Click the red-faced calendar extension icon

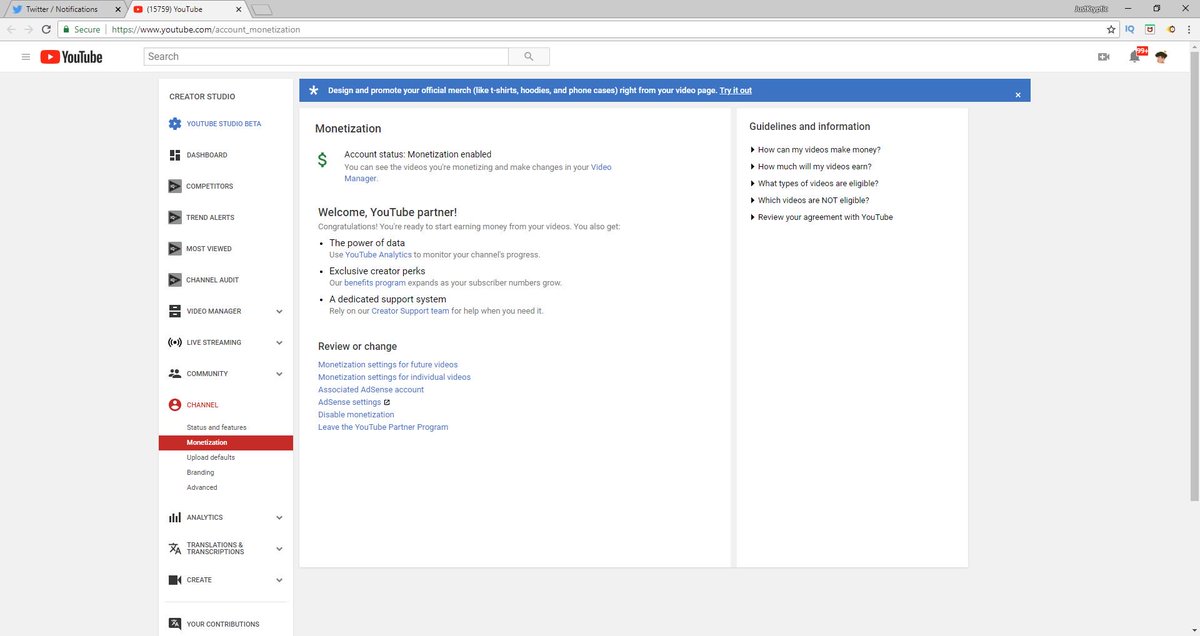pyautogui.click(x=1150, y=29)
